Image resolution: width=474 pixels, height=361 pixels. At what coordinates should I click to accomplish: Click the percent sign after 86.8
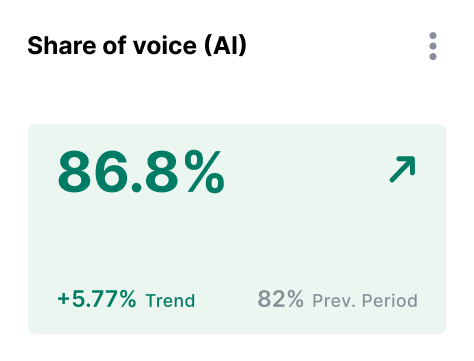pos(205,171)
